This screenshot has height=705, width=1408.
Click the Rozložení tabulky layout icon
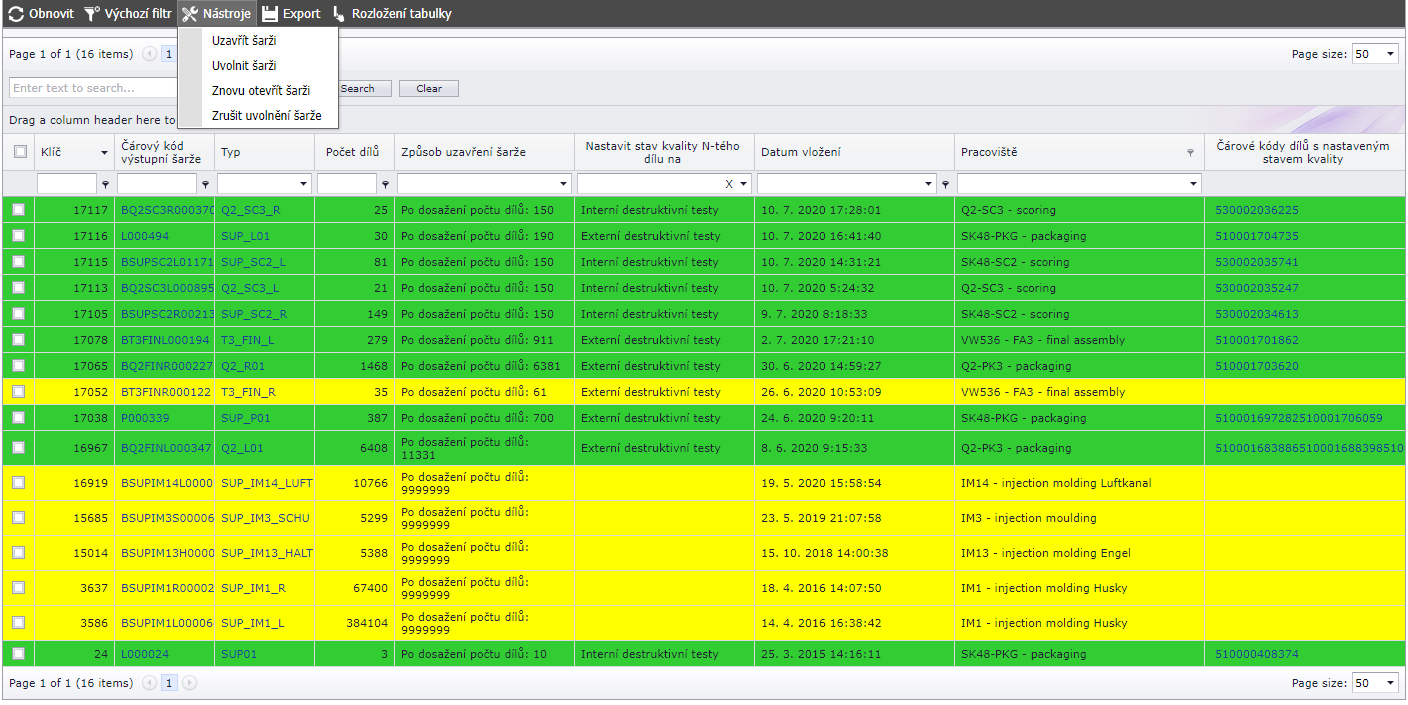(339, 14)
